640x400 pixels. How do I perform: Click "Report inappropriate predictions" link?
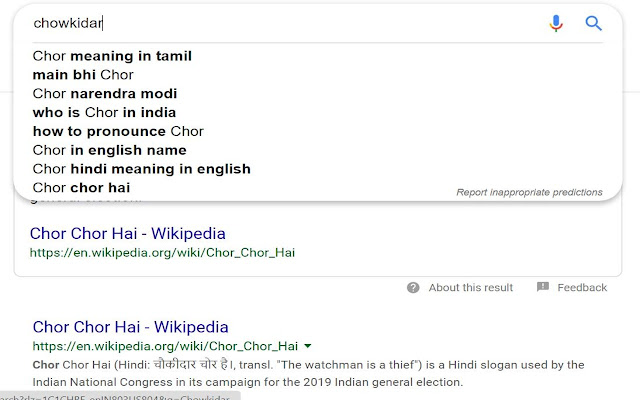[x=529, y=192]
